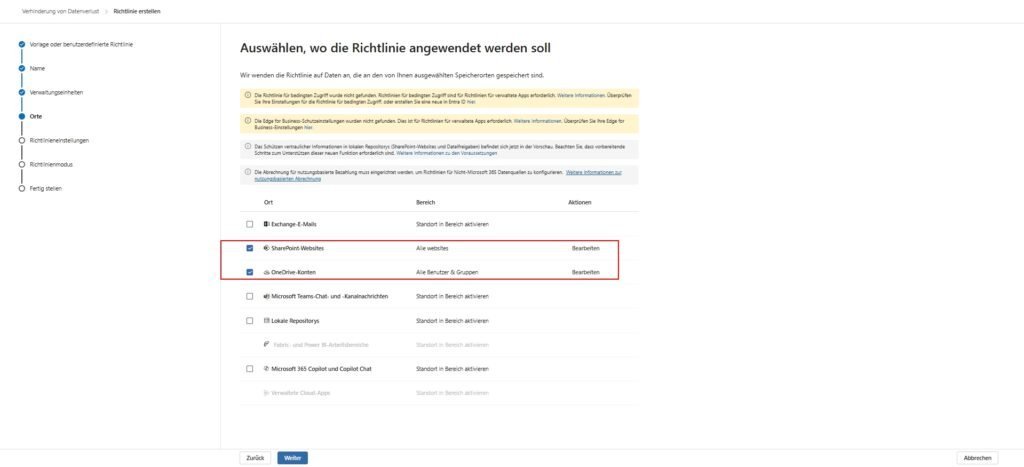Enable the Exchange-E-Mails checkbox
The height and width of the screenshot is (467, 1024).
point(249,224)
